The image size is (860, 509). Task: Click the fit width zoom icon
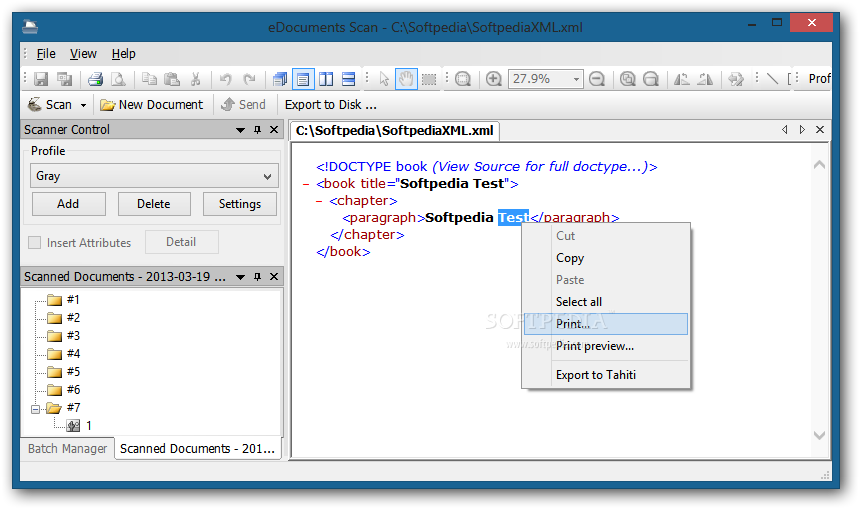pyautogui.click(x=650, y=79)
